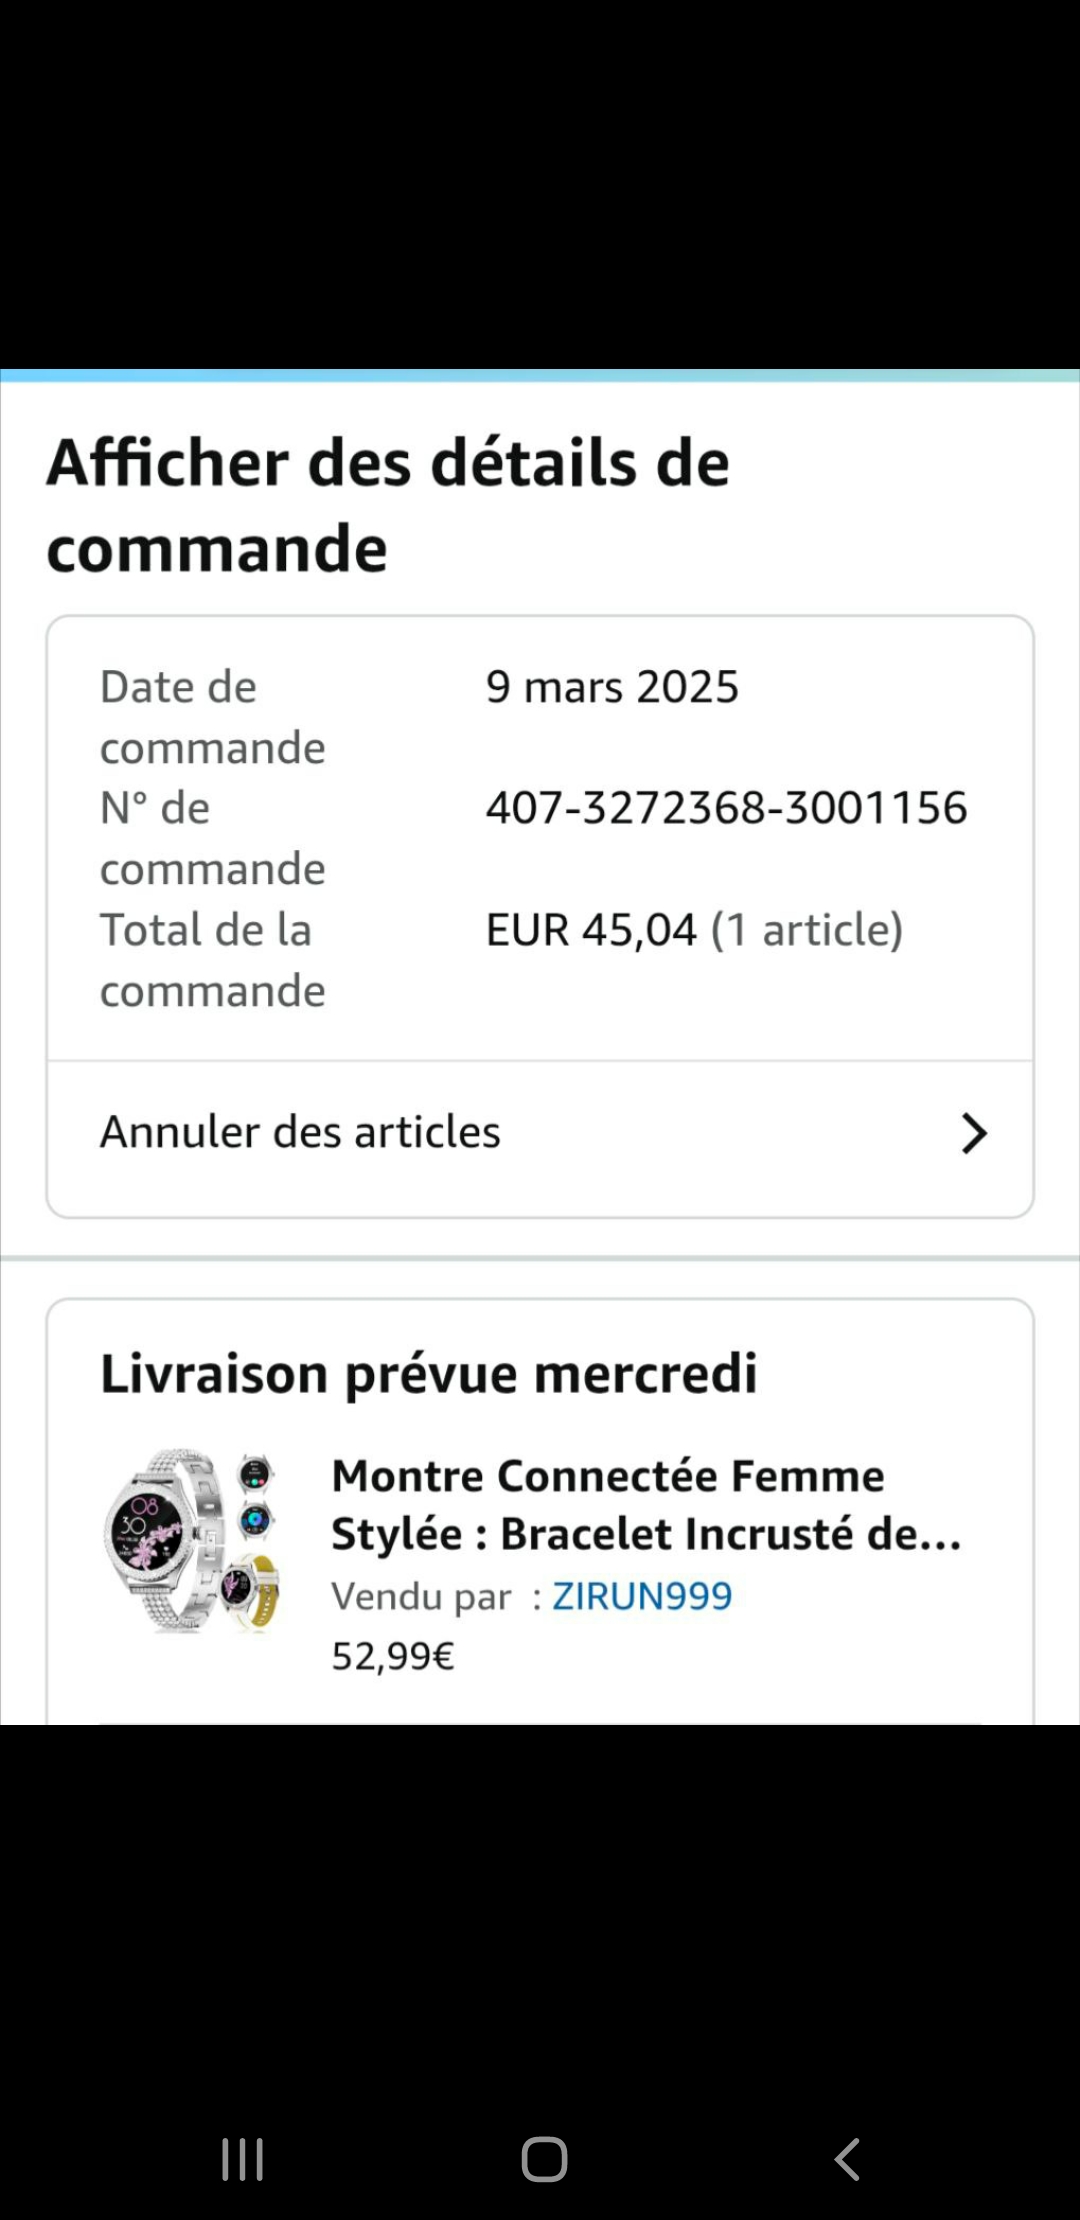The height and width of the screenshot is (2220, 1080).
Task: Open the Montre Connectée Femme Stylée title
Action: [645, 1505]
